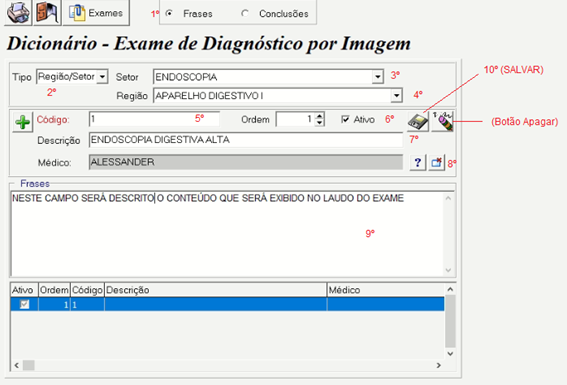
Task: Click the clear médico icon
Action: pyautogui.click(x=436, y=163)
